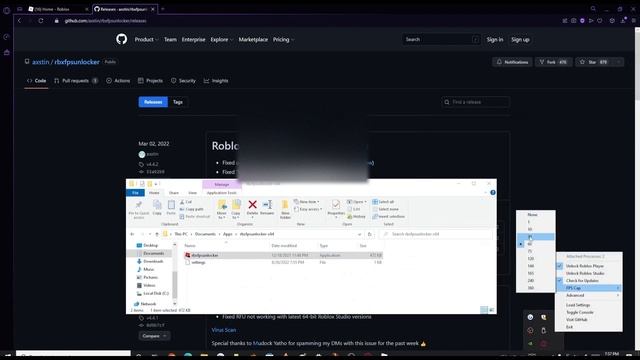The image size is (640, 360).
Task: Go up one folder in Explorer
Action: pyautogui.click(x=157, y=234)
